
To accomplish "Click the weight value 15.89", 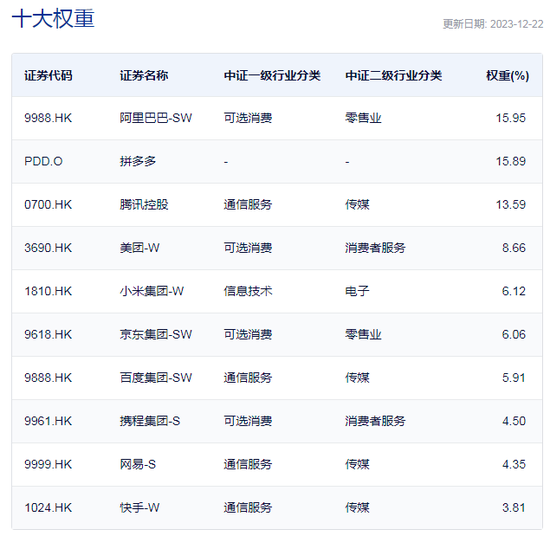I will pyautogui.click(x=511, y=161).
